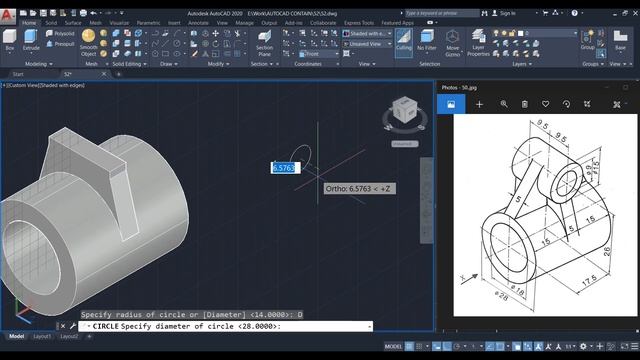Open the 'Unsaved View' dropdown
Screen dimensions: 640x360
(367, 44)
